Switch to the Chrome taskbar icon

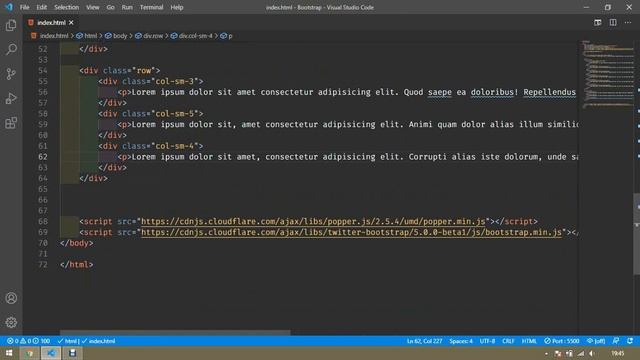coord(29,353)
